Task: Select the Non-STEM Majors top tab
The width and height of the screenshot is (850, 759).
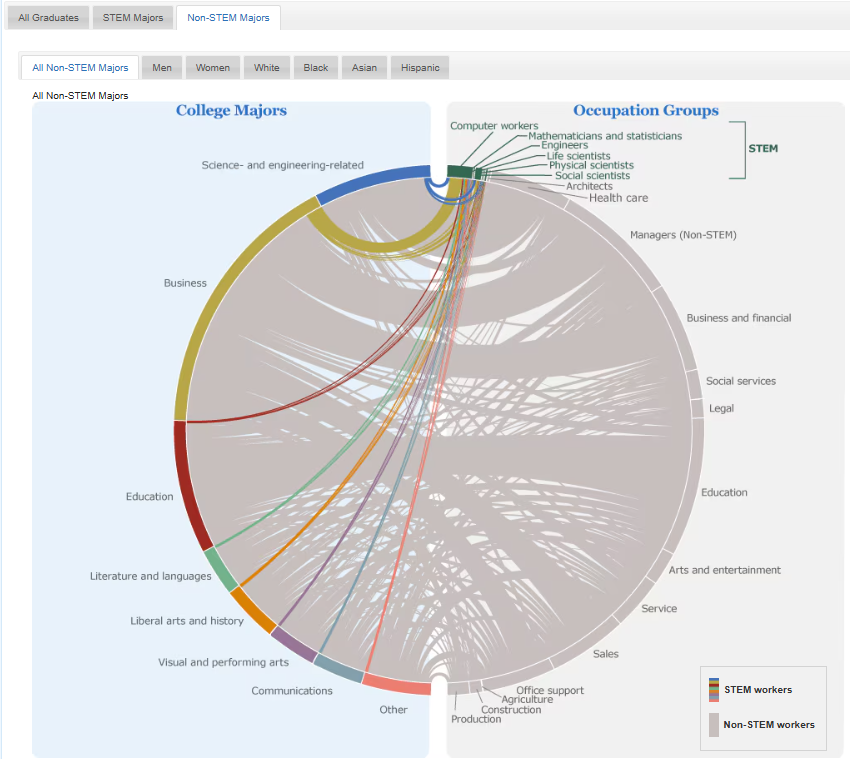Action: point(228,18)
